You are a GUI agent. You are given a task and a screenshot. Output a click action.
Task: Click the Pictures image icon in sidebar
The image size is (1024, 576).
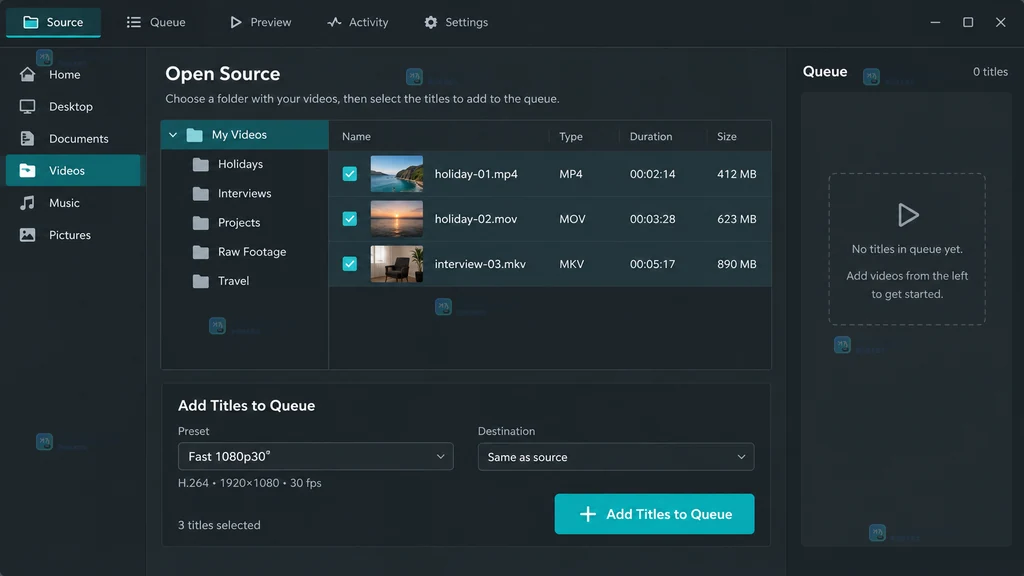tap(27, 235)
